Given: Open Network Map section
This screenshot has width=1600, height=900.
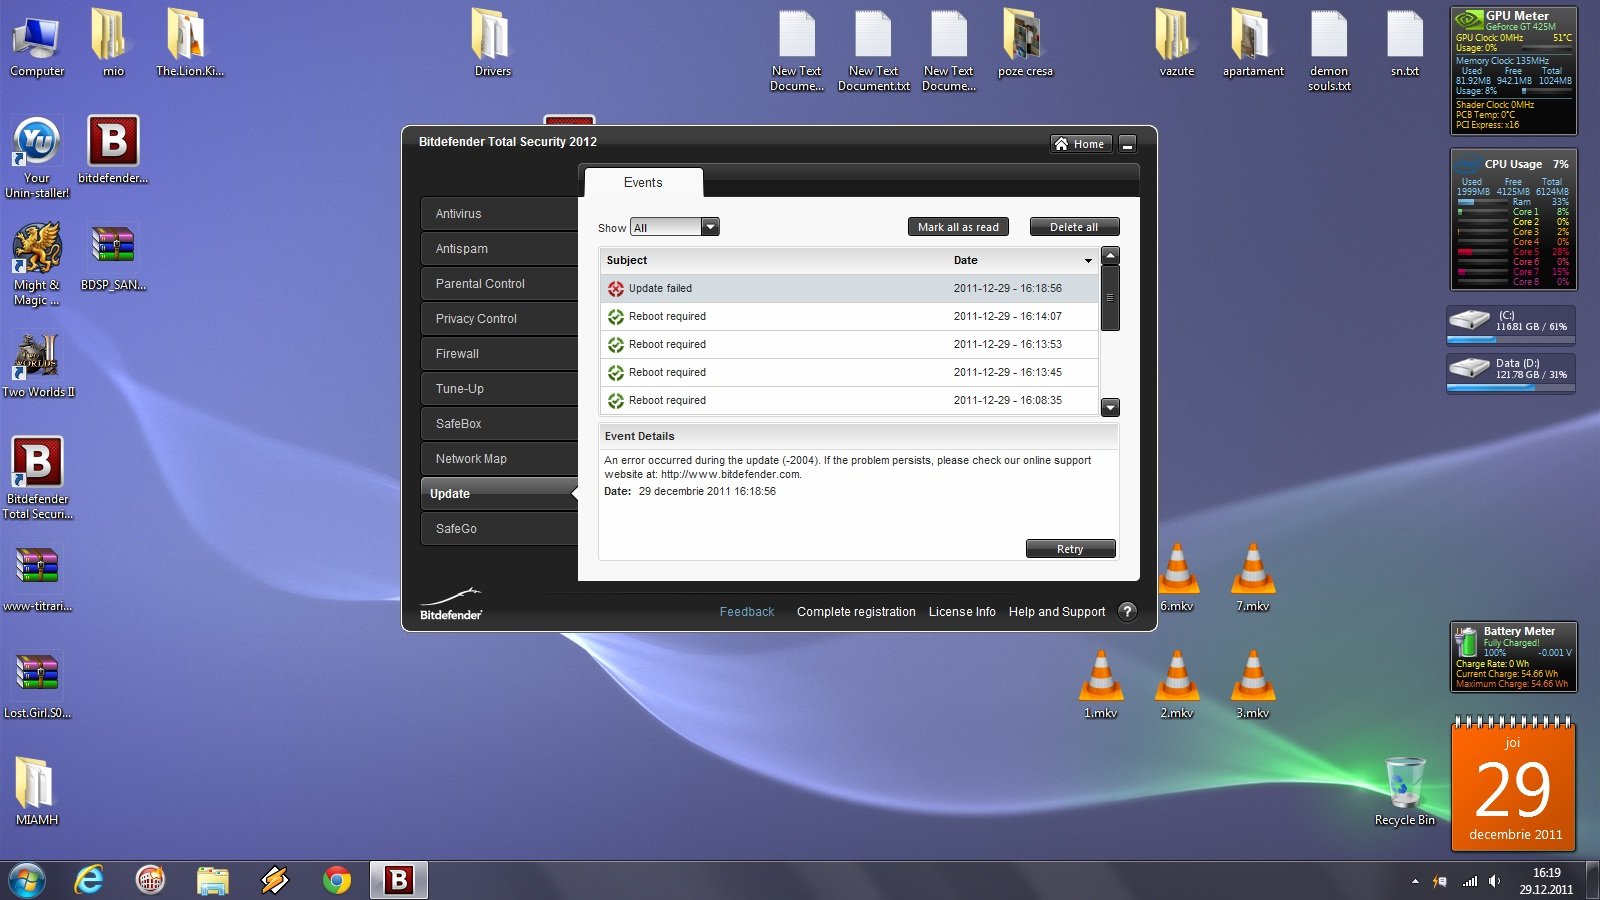Looking at the screenshot, I should click(x=499, y=459).
